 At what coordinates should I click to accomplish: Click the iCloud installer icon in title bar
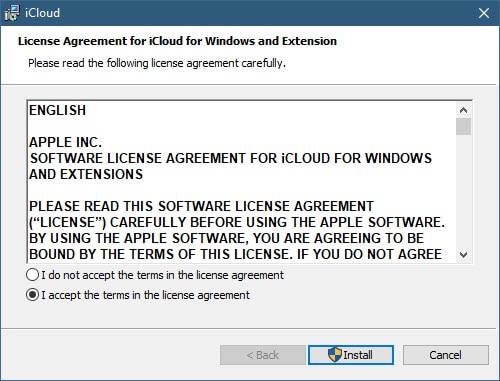coord(12,13)
